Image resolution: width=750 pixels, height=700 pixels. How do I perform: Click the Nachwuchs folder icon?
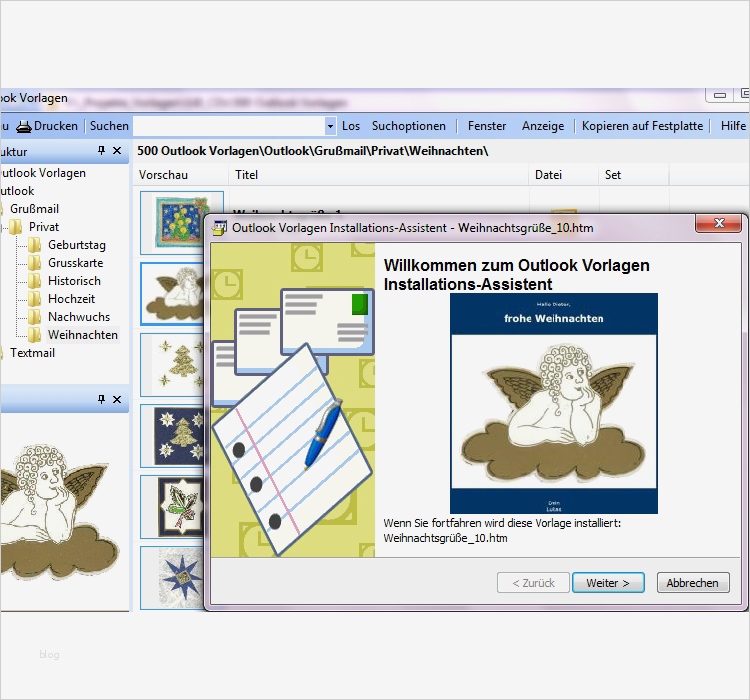pos(34,317)
